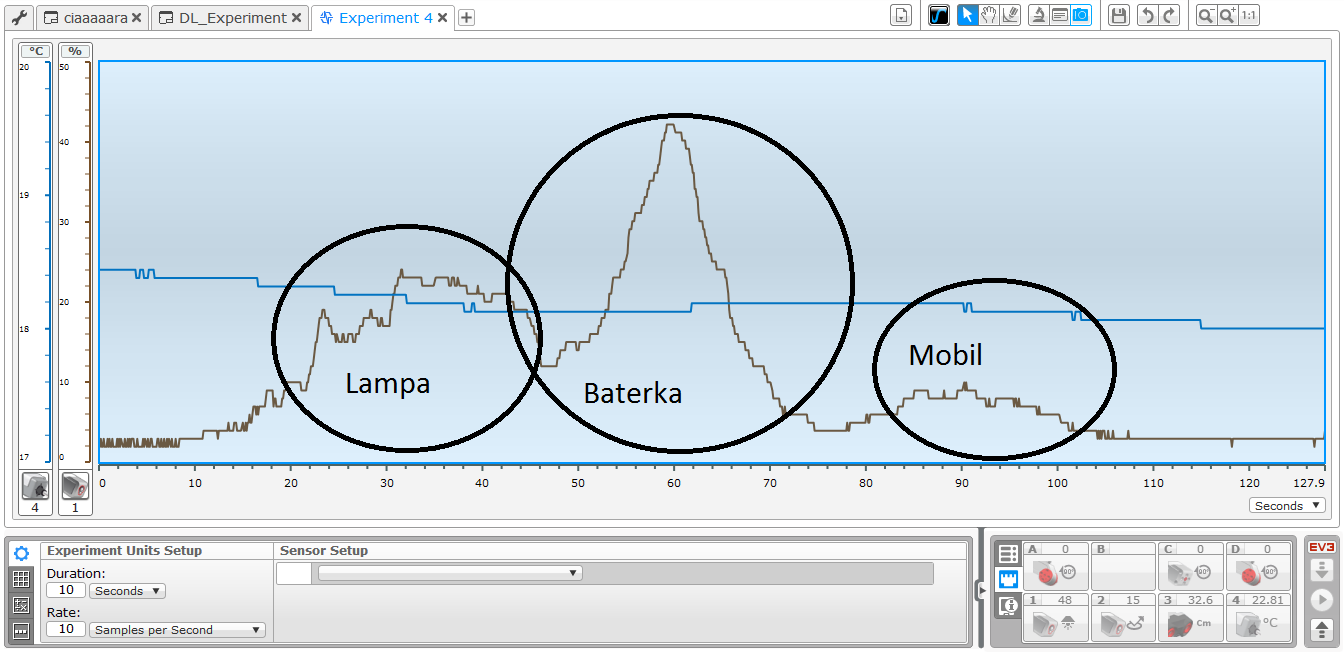Select sensor port 2 tile showing 15
This screenshot has height=652, width=1344.
click(1123, 617)
